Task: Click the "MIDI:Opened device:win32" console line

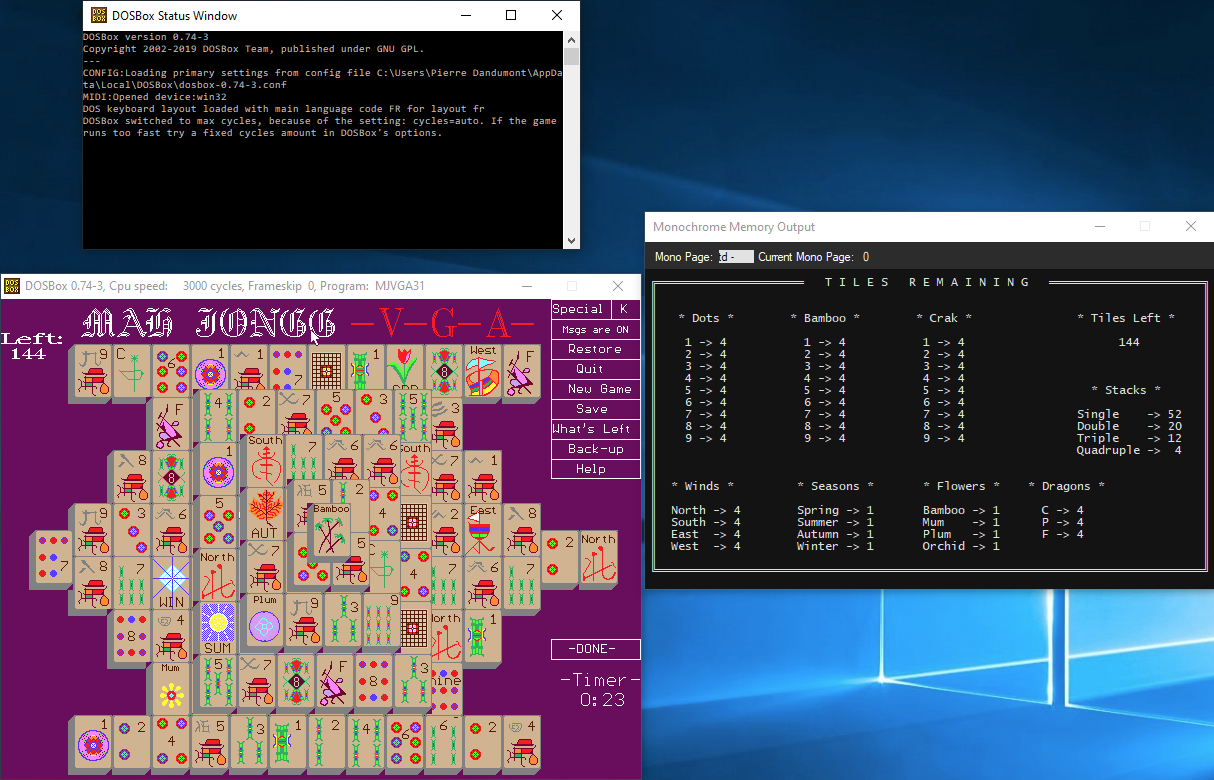Action: pos(154,97)
